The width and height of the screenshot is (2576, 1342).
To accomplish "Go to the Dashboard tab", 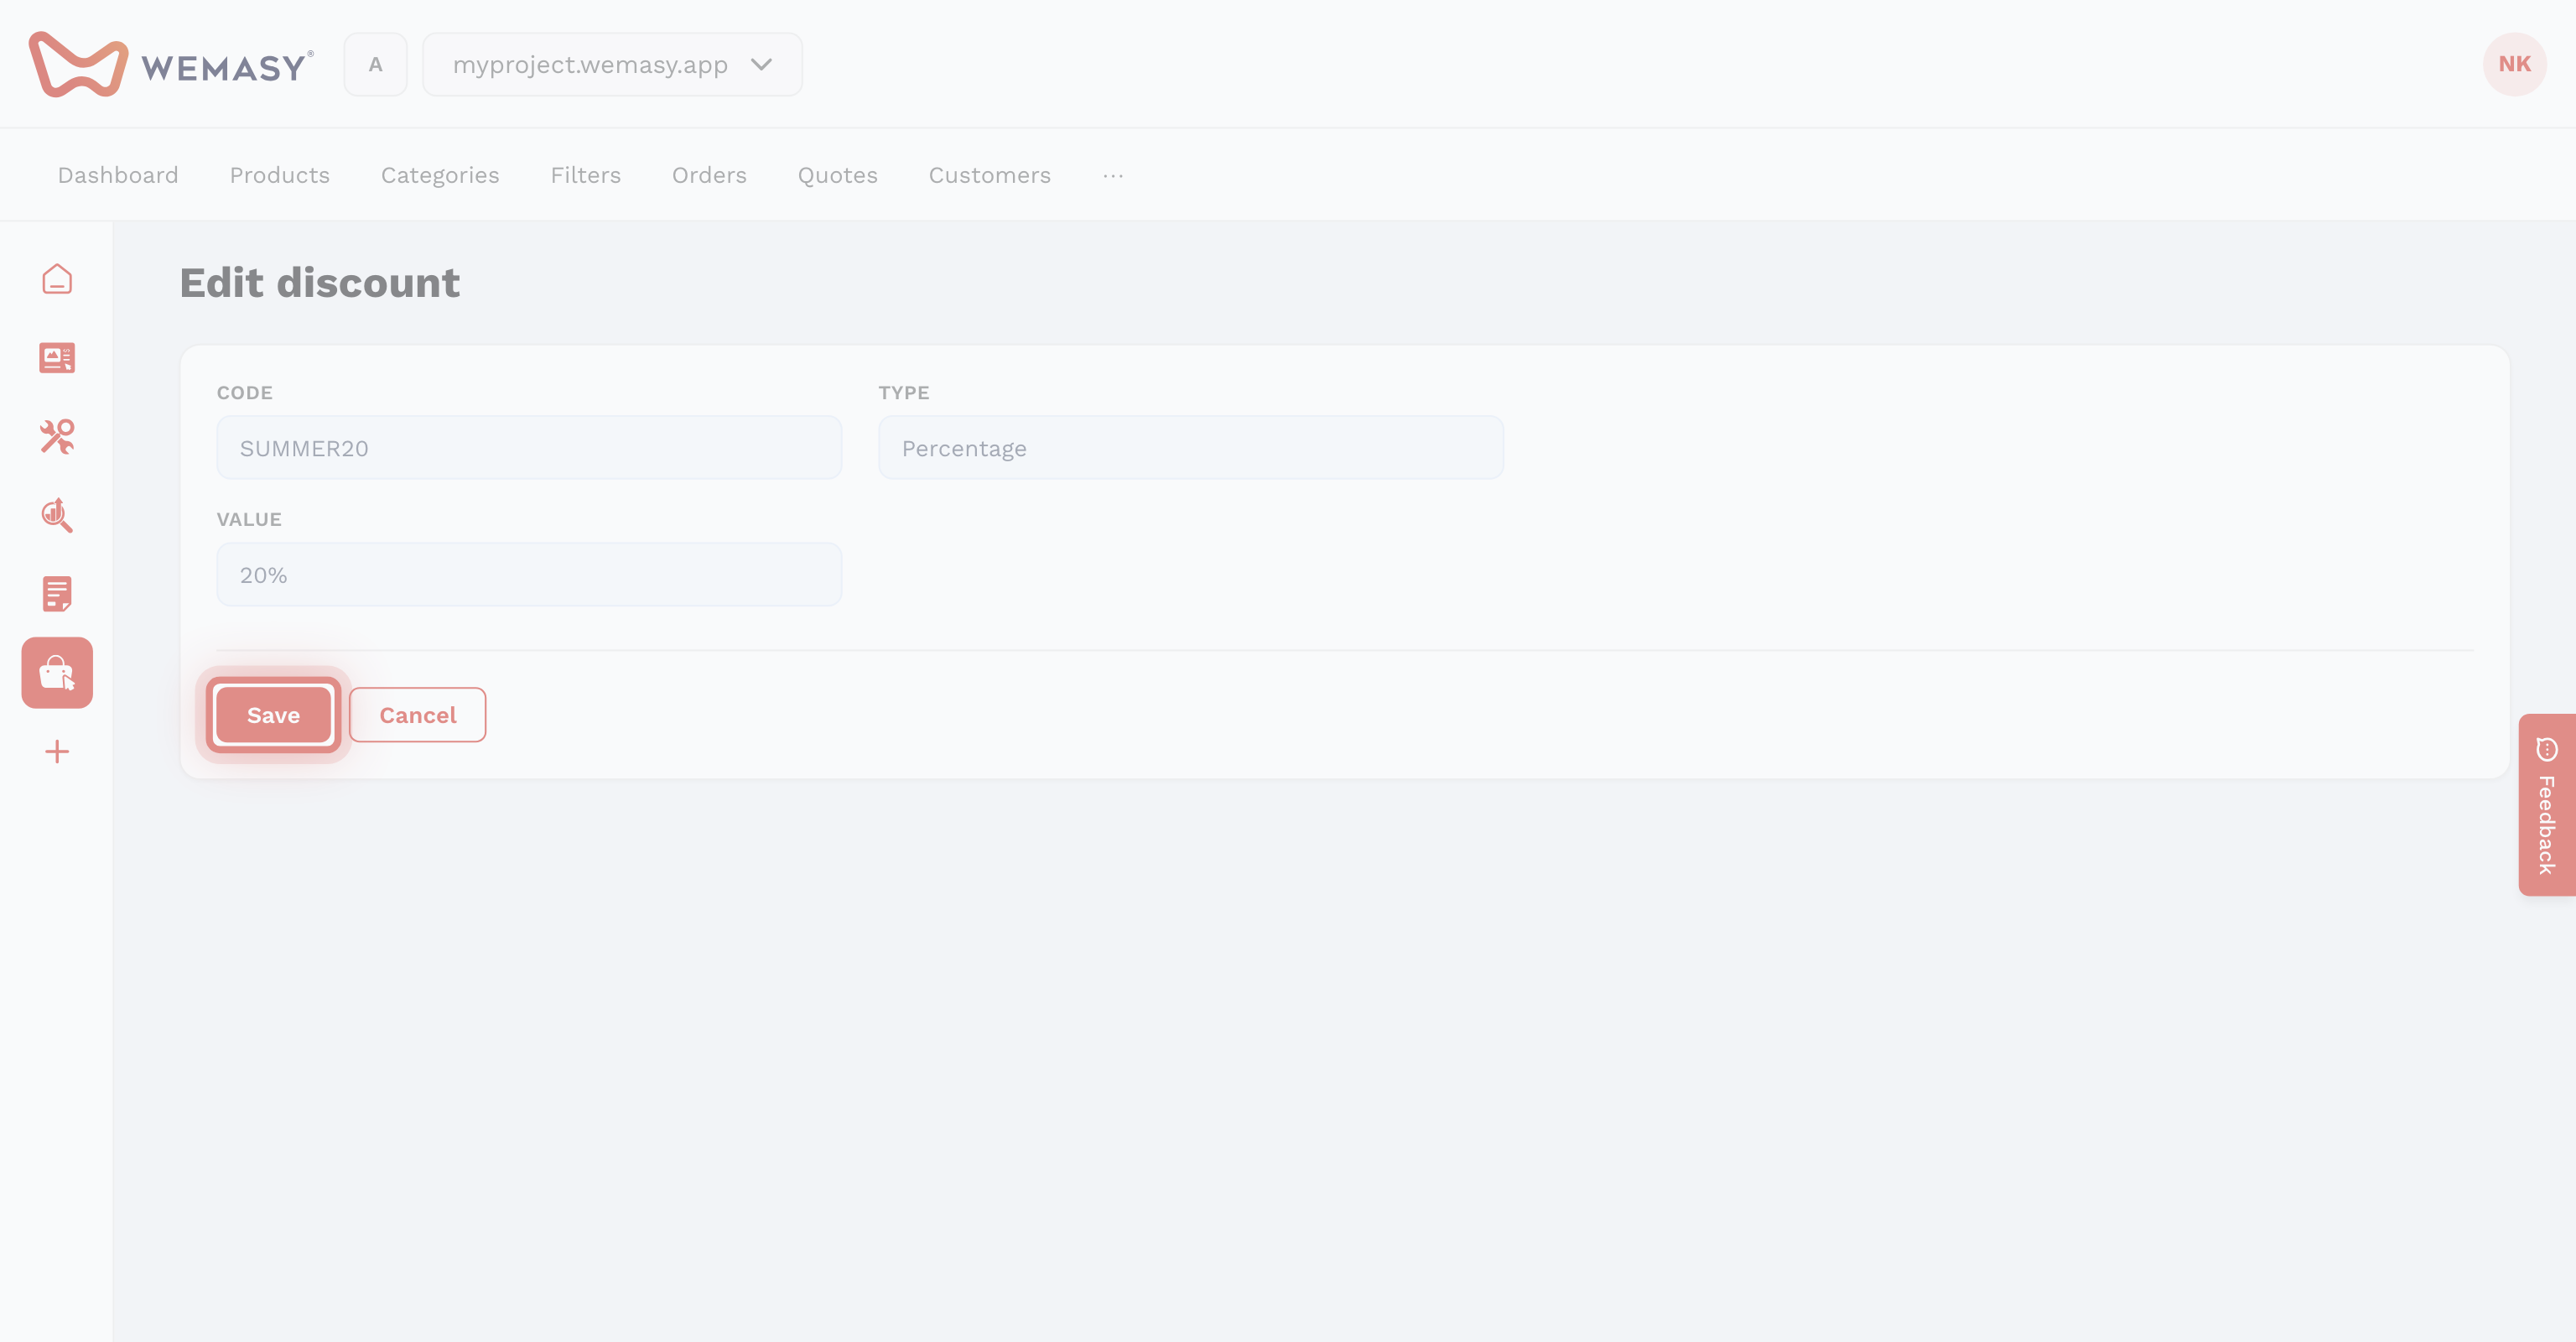I will tap(118, 175).
